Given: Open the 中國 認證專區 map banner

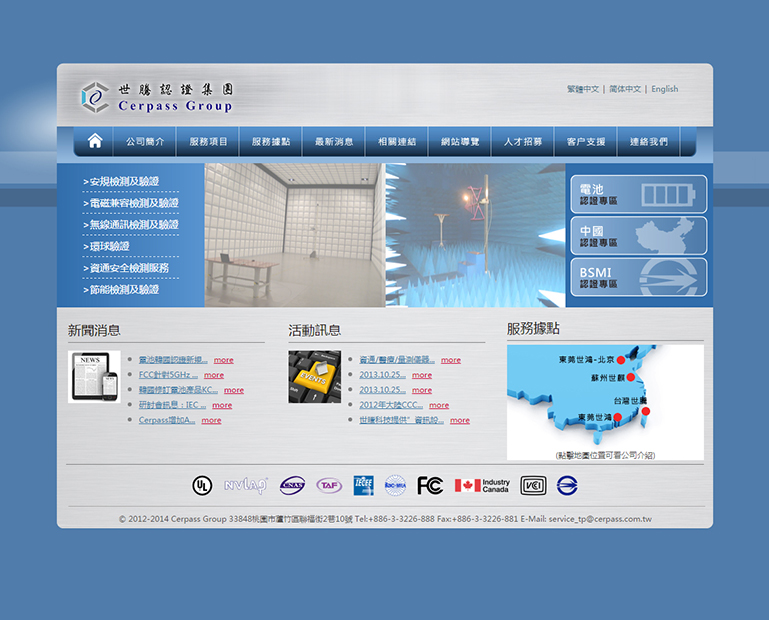Looking at the screenshot, I should coord(639,236).
